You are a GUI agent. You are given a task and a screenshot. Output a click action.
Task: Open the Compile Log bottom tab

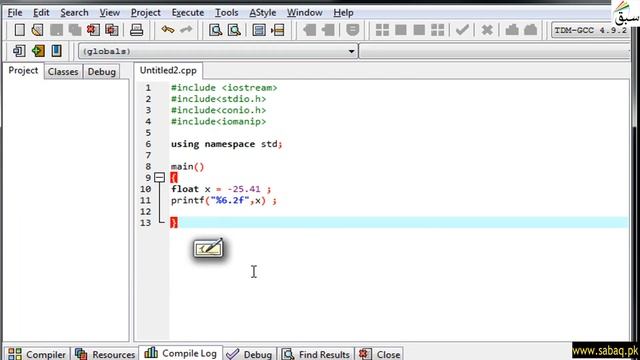pyautogui.click(x=181, y=353)
